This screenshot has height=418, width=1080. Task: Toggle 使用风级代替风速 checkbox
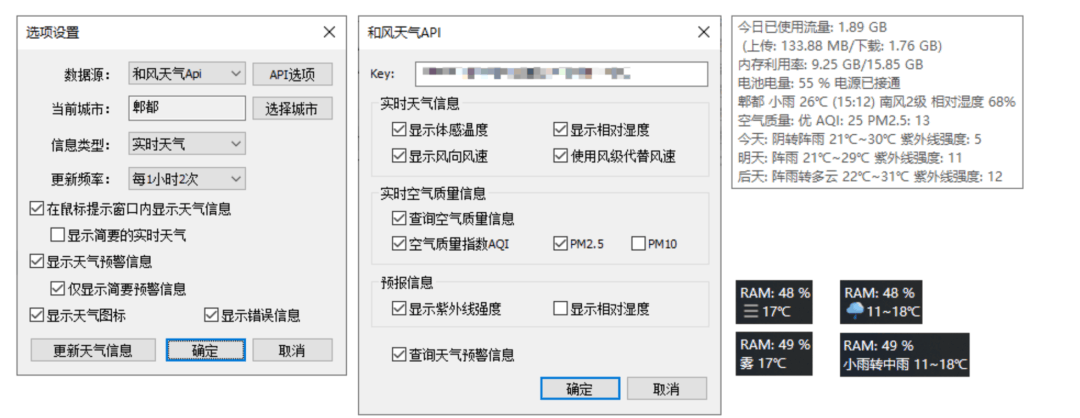[x=561, y=156]
